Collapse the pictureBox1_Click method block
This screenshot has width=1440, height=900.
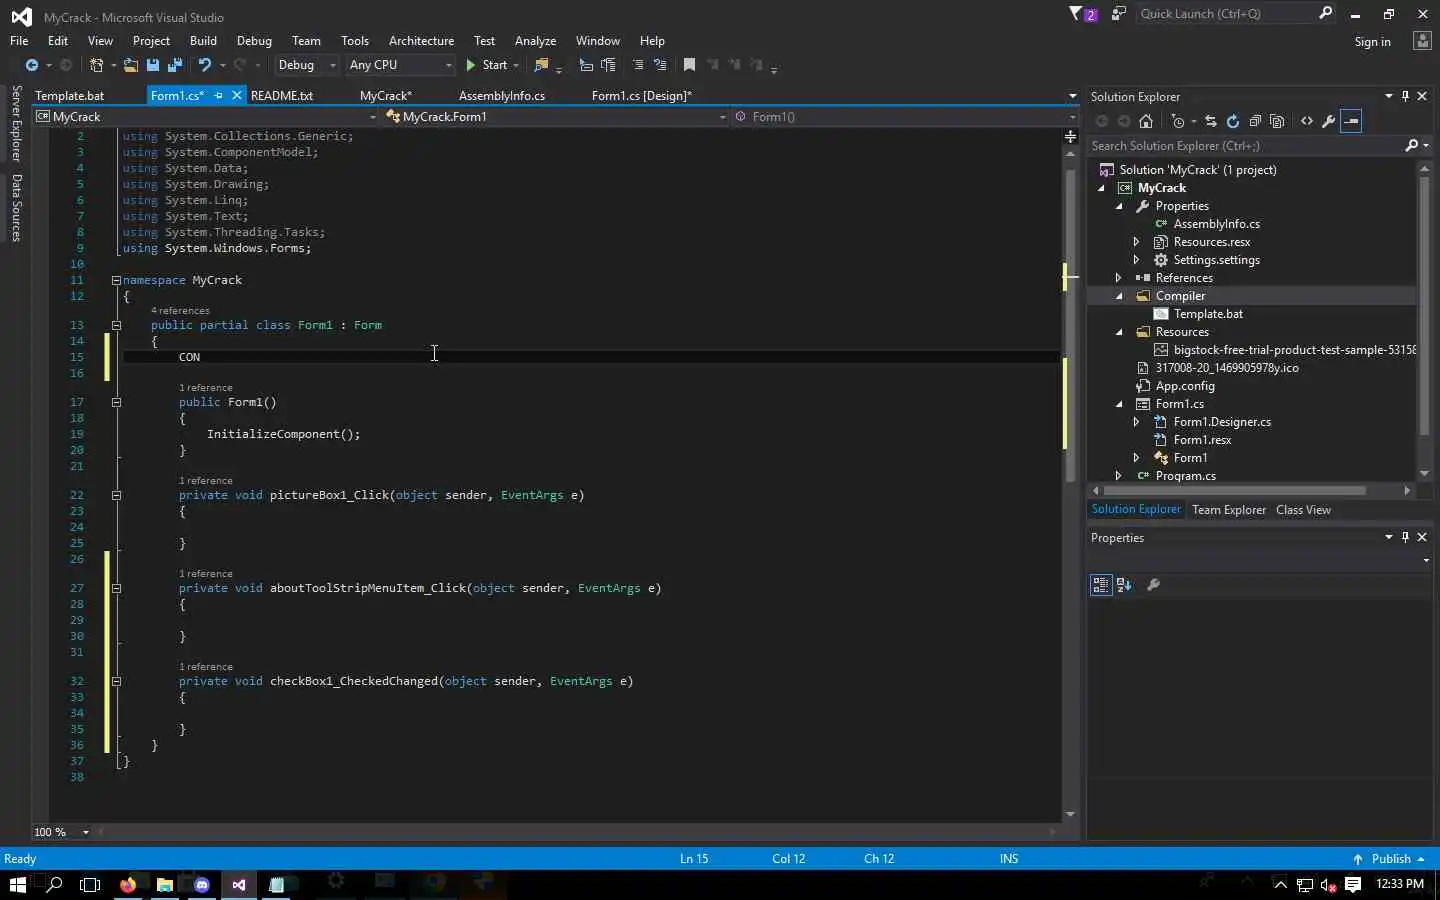(x=116, y=495)
